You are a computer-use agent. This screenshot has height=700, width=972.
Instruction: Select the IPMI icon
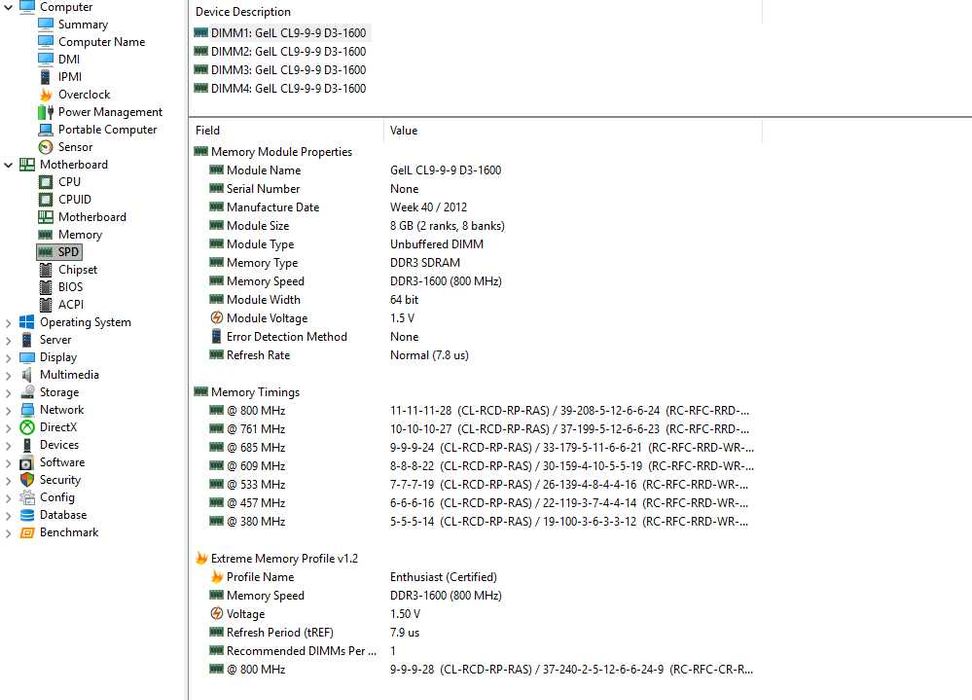pos(45,77)
